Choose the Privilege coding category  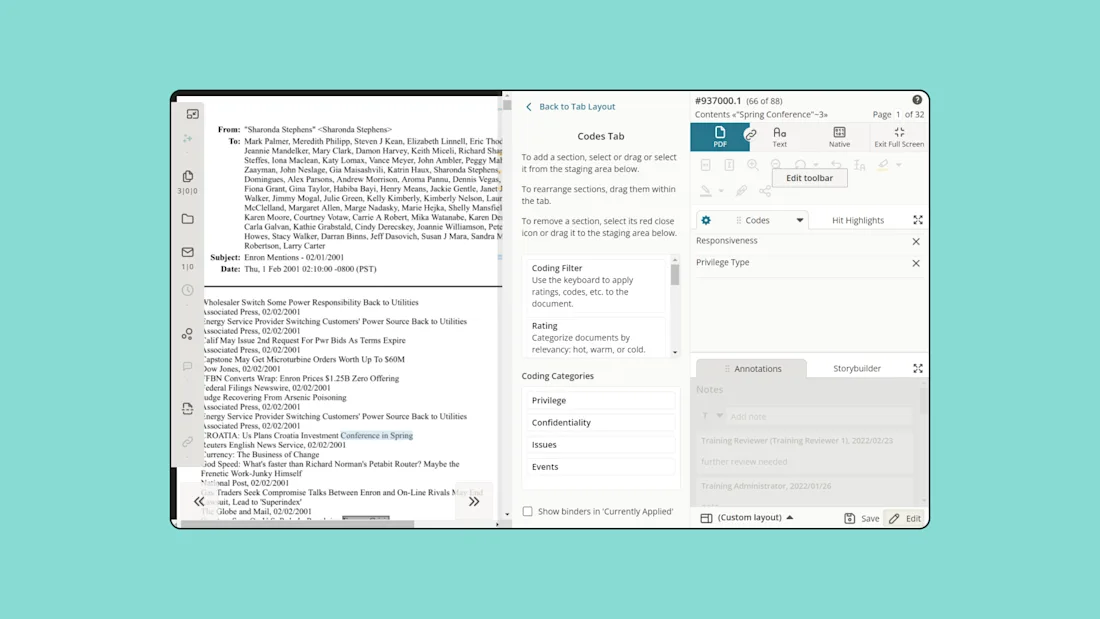[x=600, y=400]
